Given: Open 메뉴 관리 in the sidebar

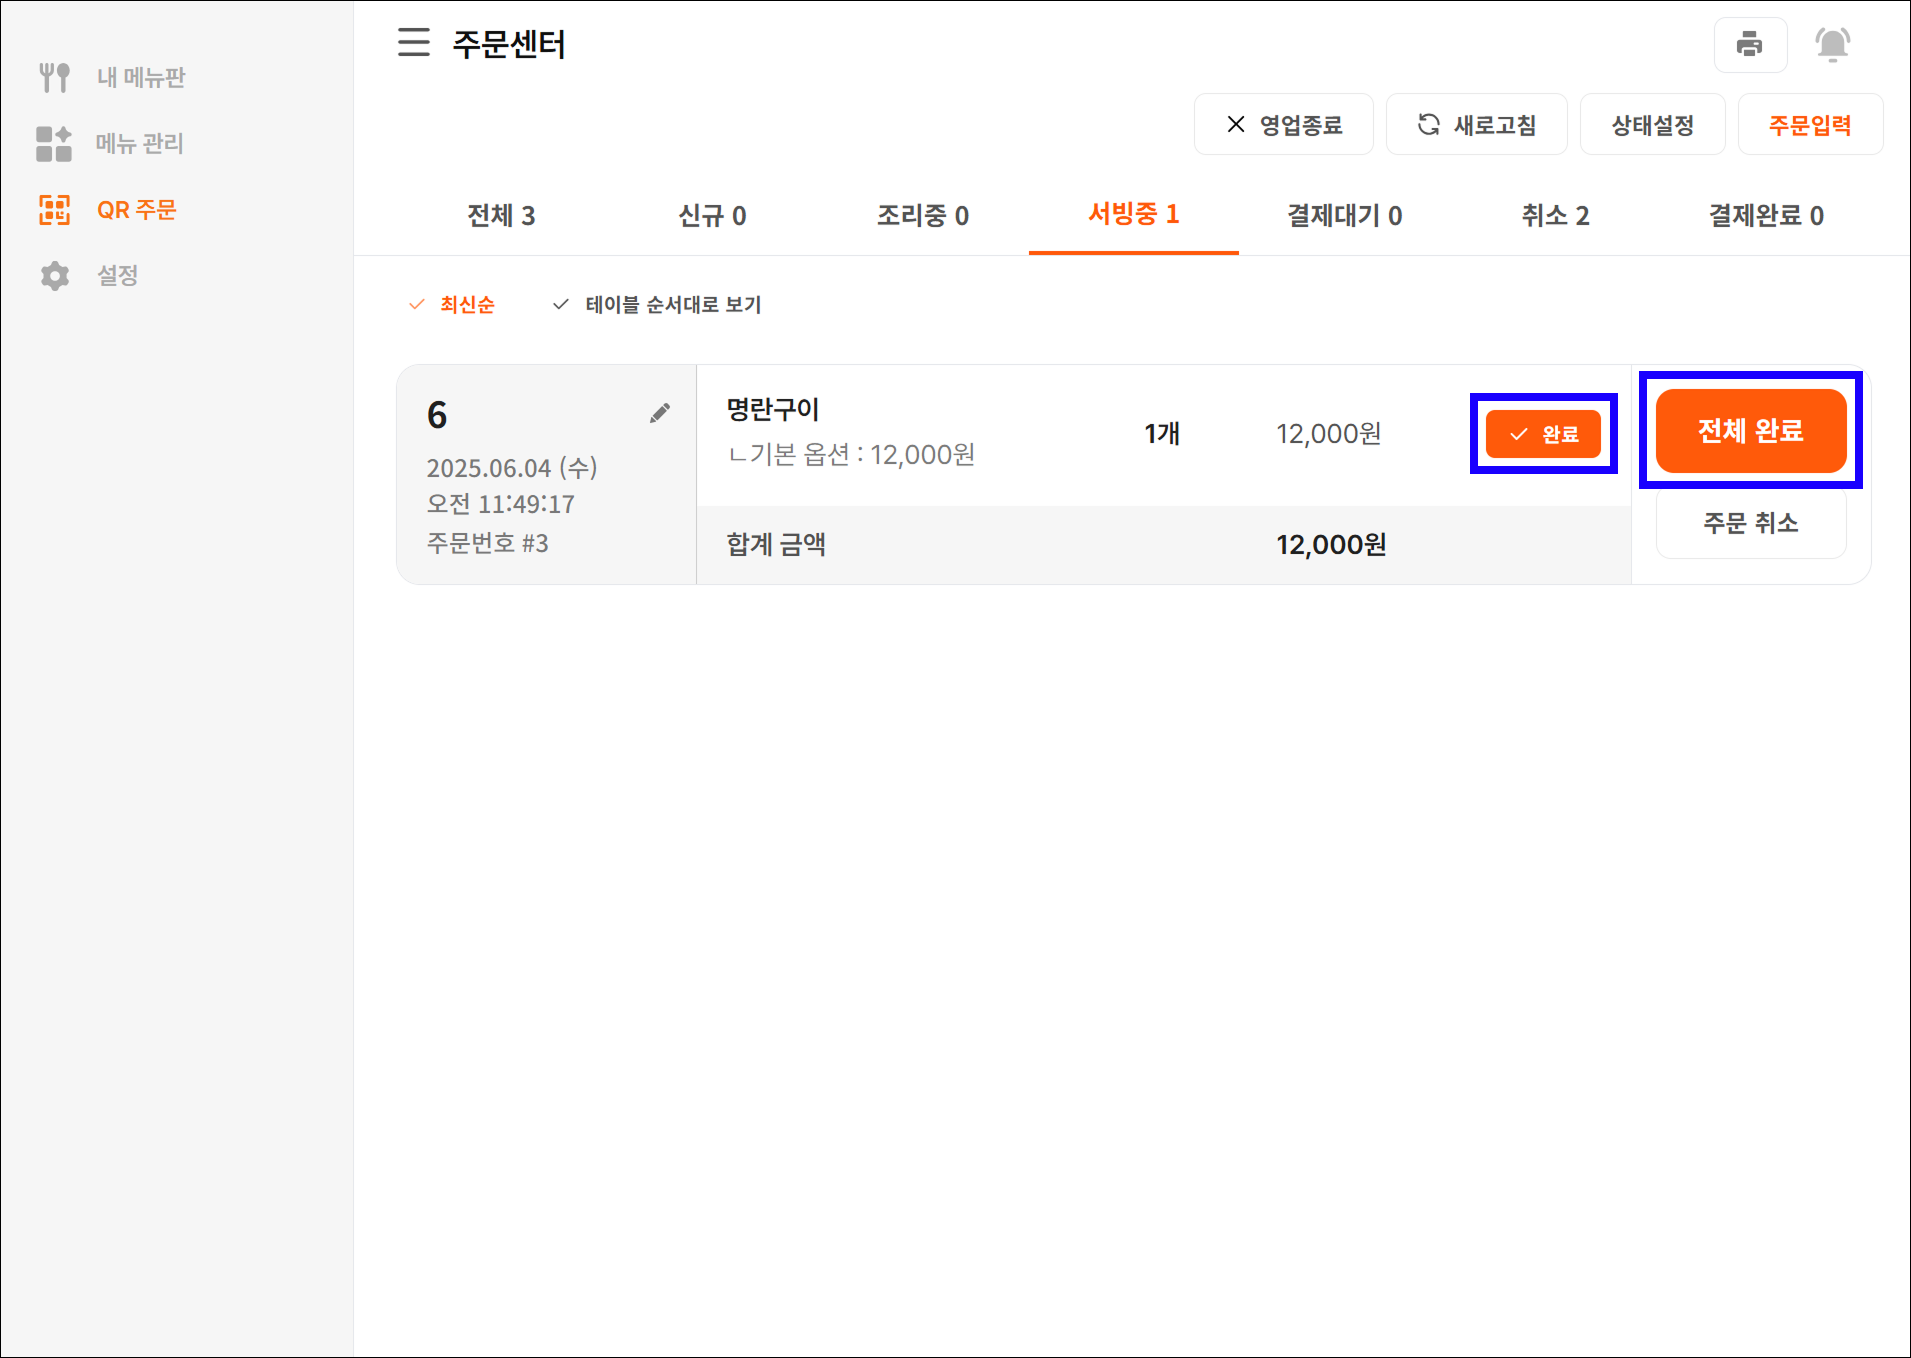Looking at the screenshot, I should 140,143.
